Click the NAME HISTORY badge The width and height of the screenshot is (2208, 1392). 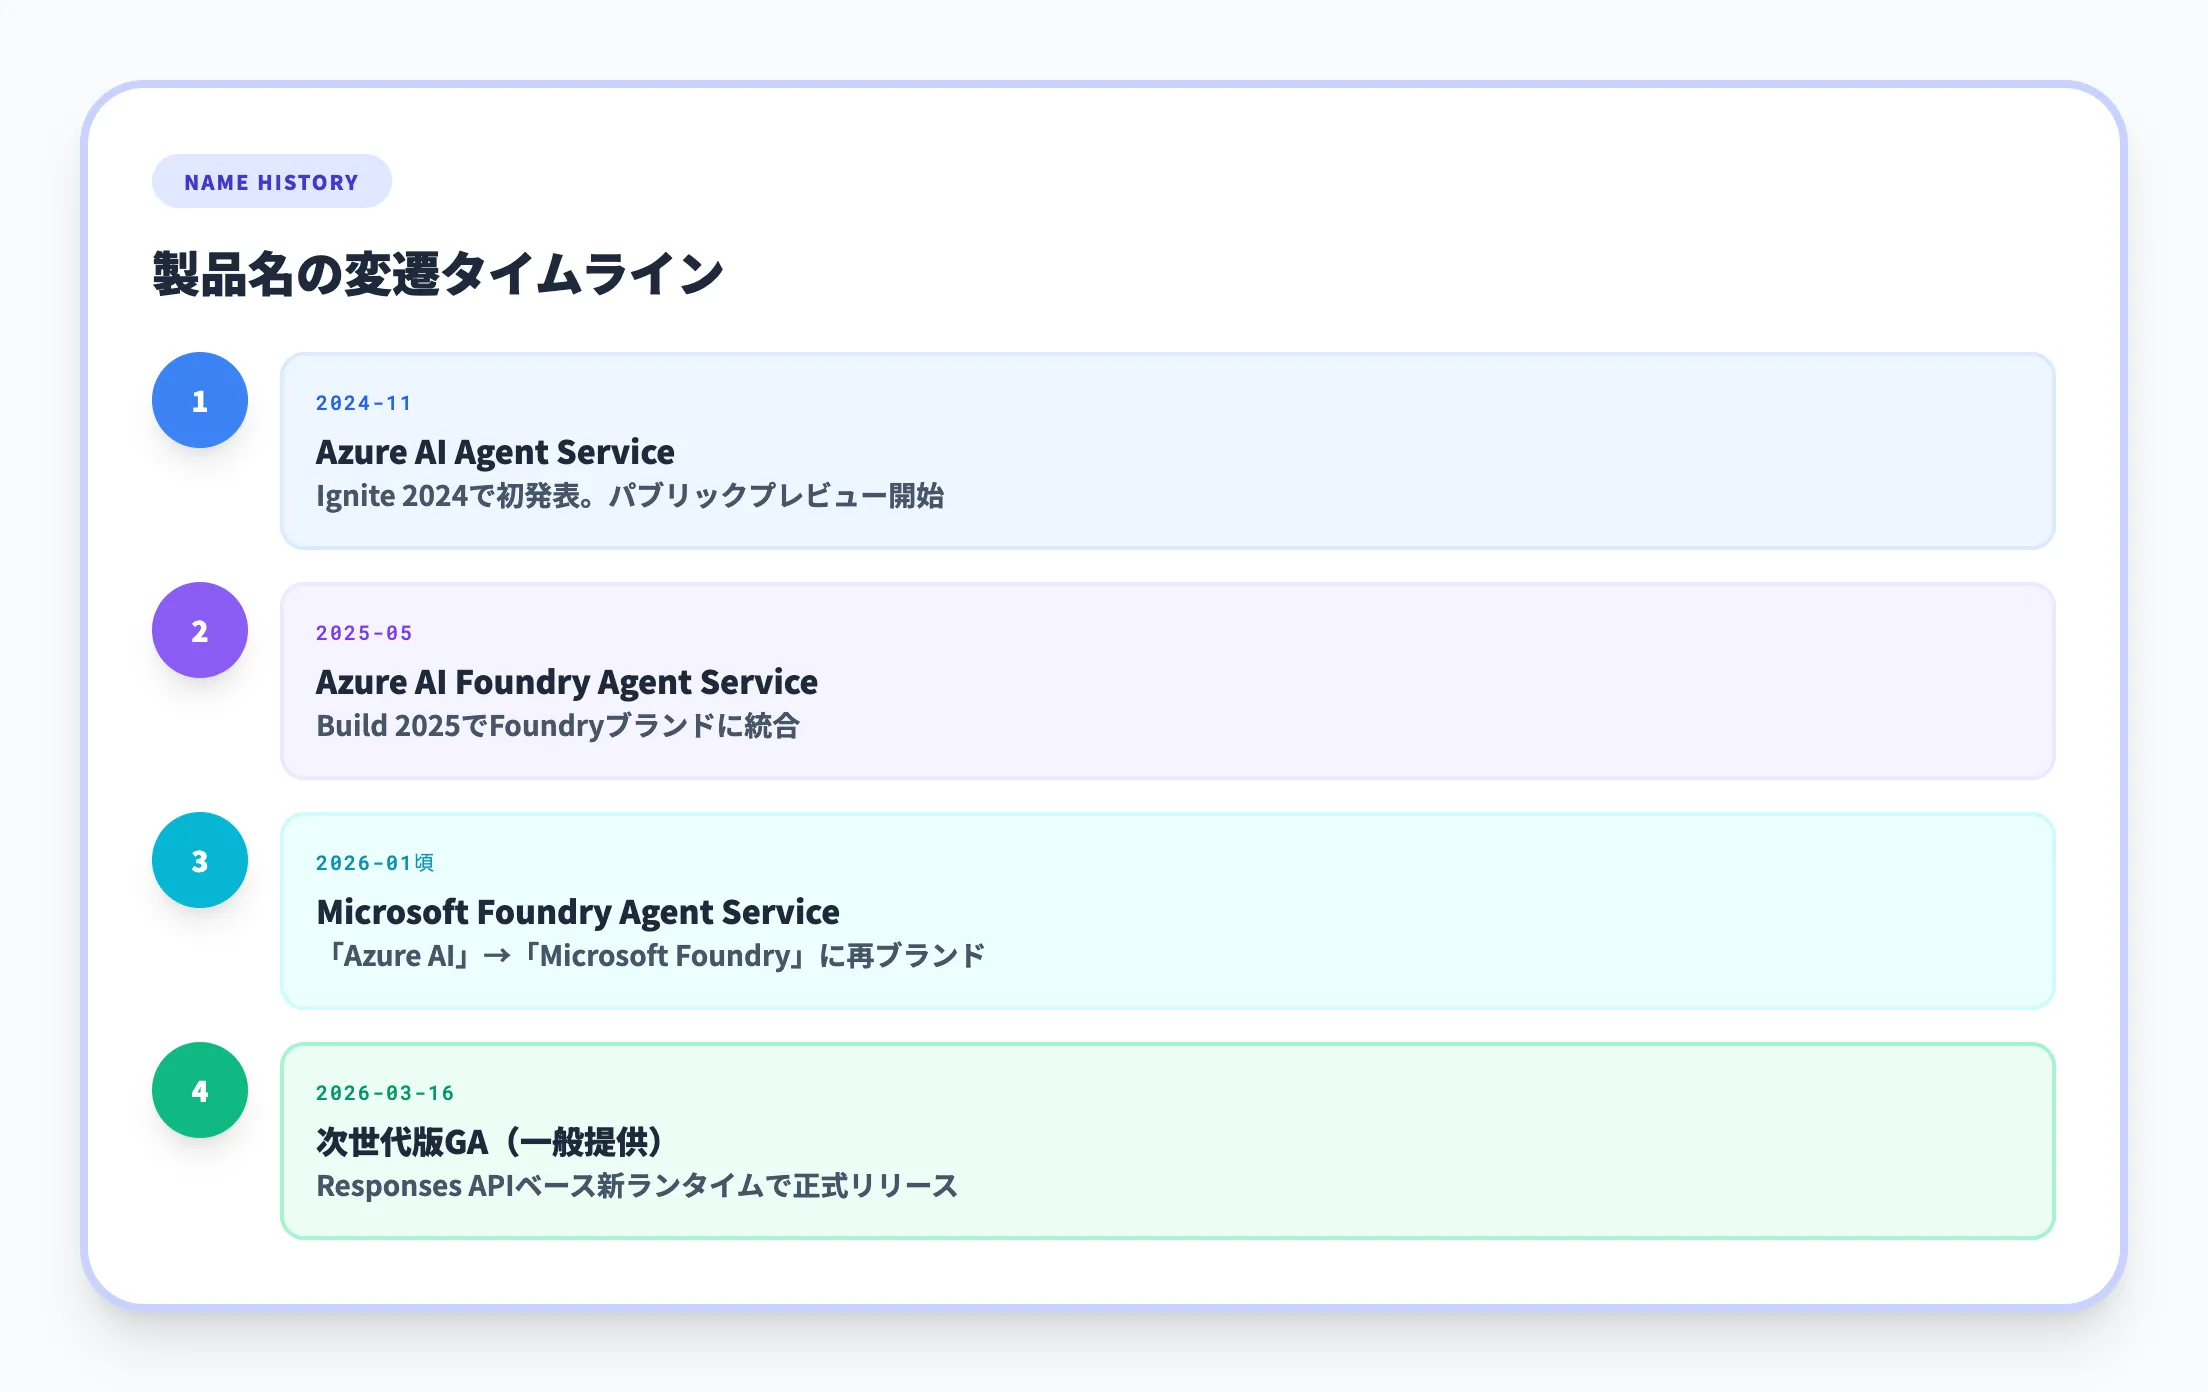(271, 182)
